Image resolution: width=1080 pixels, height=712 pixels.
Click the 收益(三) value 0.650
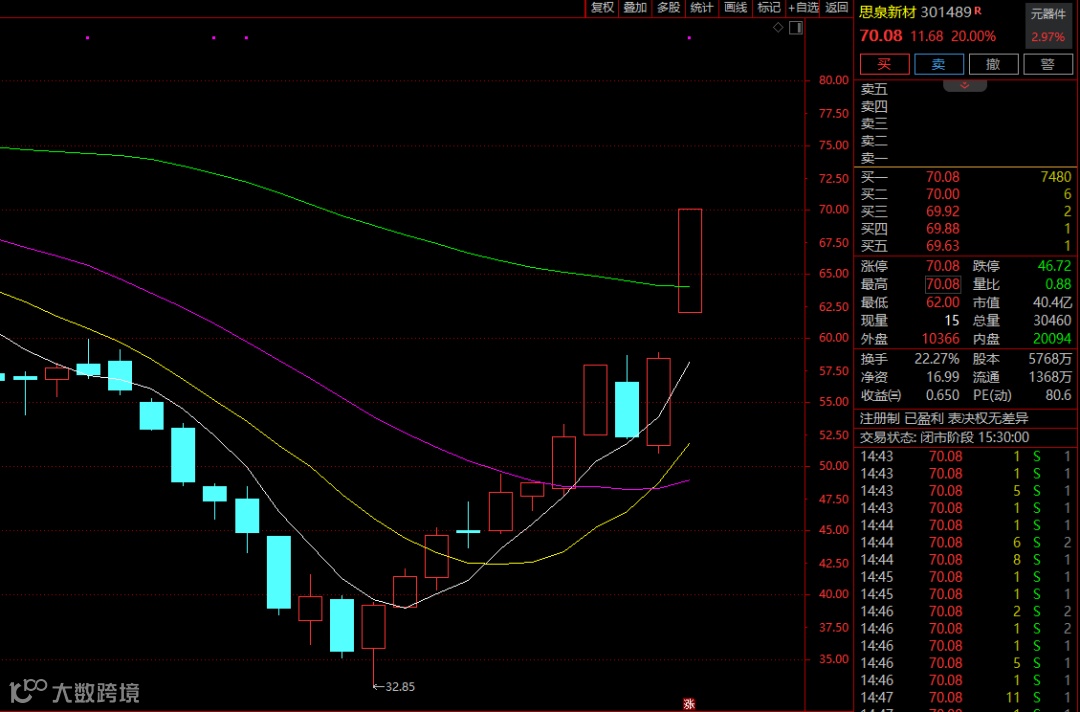tap(943, 395)
